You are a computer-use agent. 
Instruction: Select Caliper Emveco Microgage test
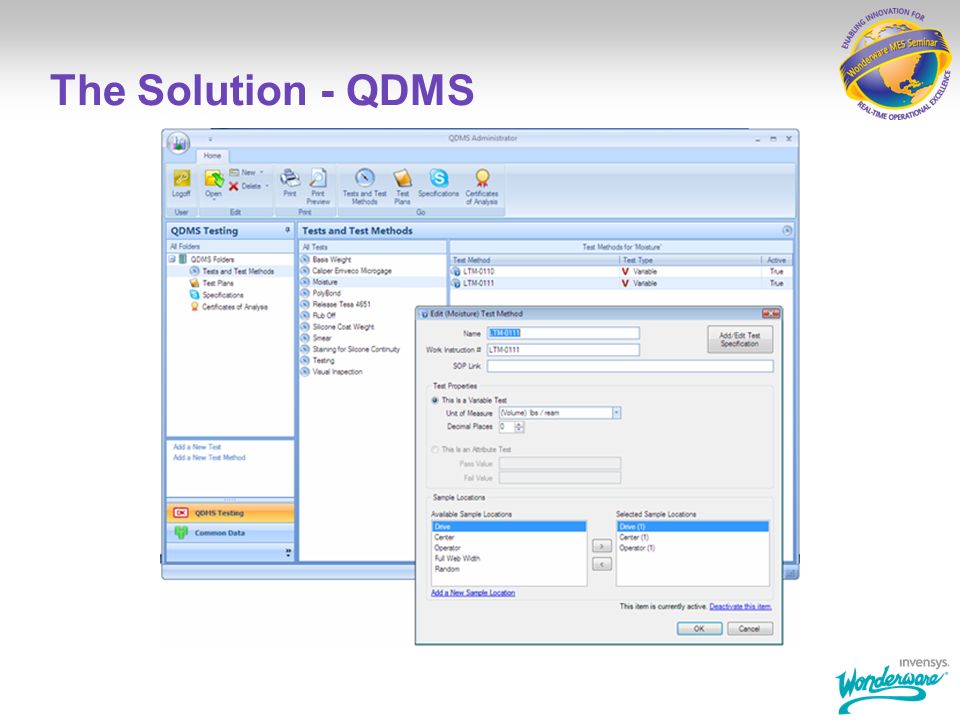tap(352, 271)
